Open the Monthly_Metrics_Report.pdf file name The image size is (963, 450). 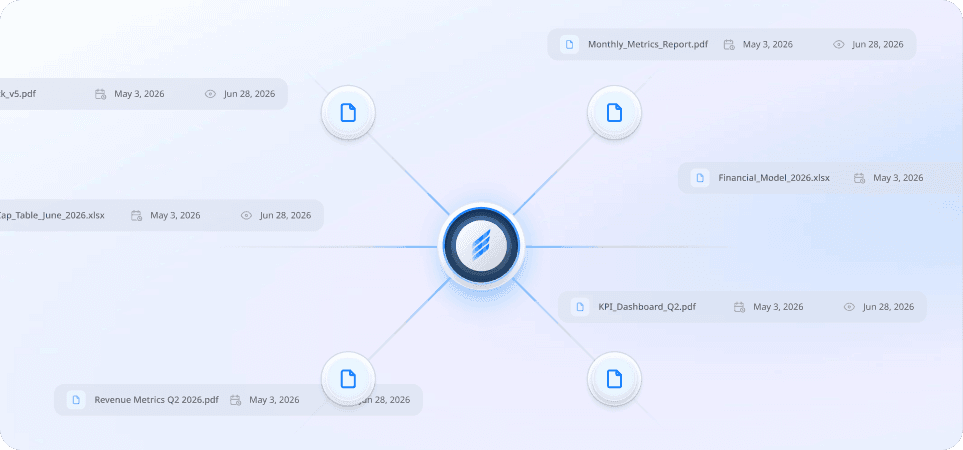648,44
